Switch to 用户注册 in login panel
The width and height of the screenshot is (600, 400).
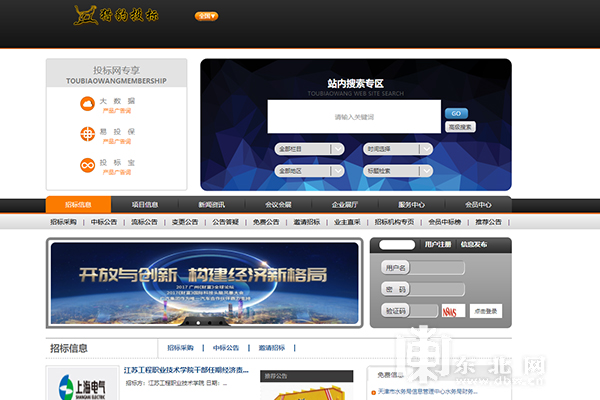point(438,244)
